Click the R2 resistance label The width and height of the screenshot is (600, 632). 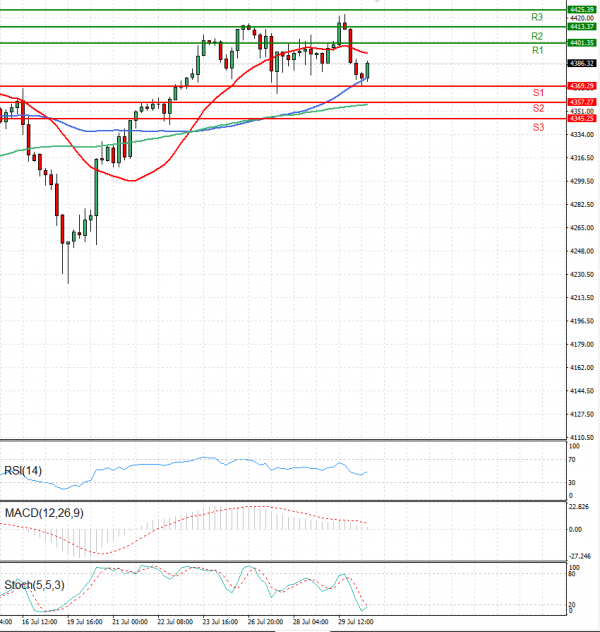[537, 36]
